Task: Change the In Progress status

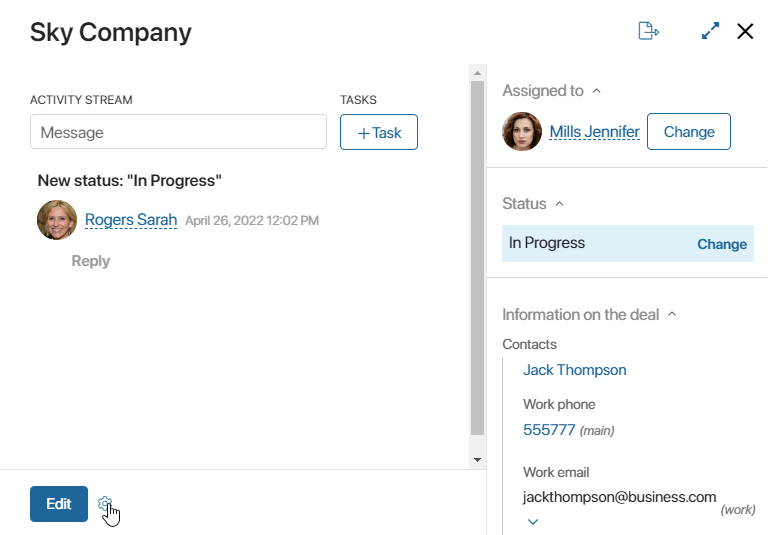Action: click(x=722, y=244)
